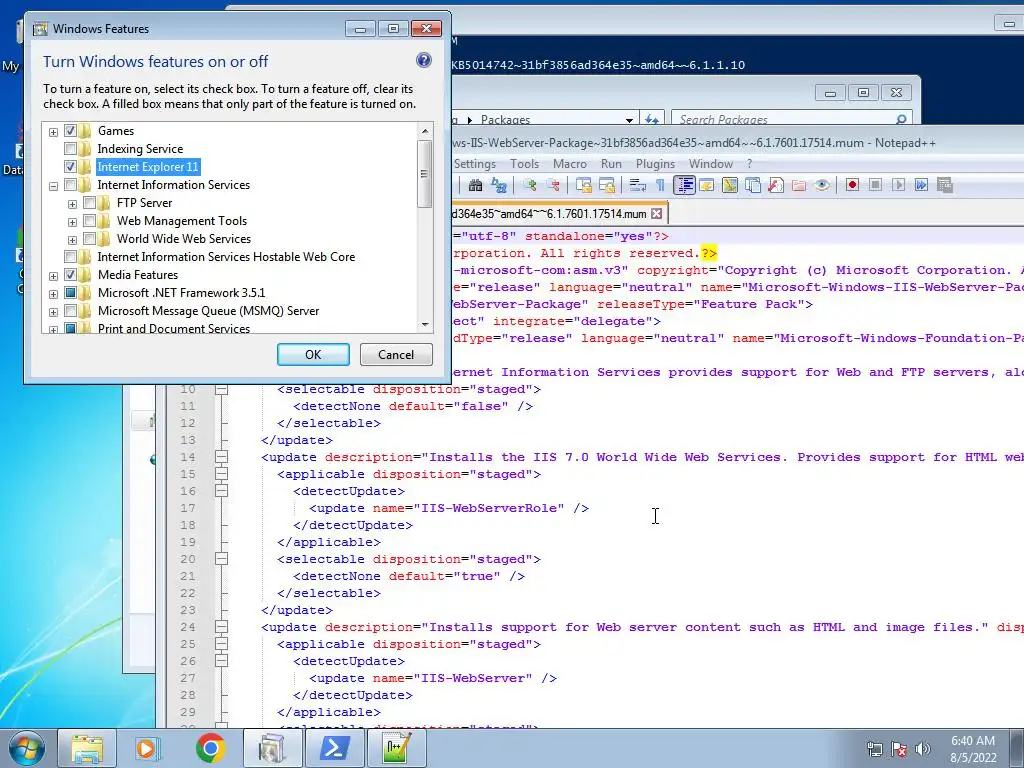Open the Document Map toolbar icon
The image size is (1024, 768).
[730, 185]
